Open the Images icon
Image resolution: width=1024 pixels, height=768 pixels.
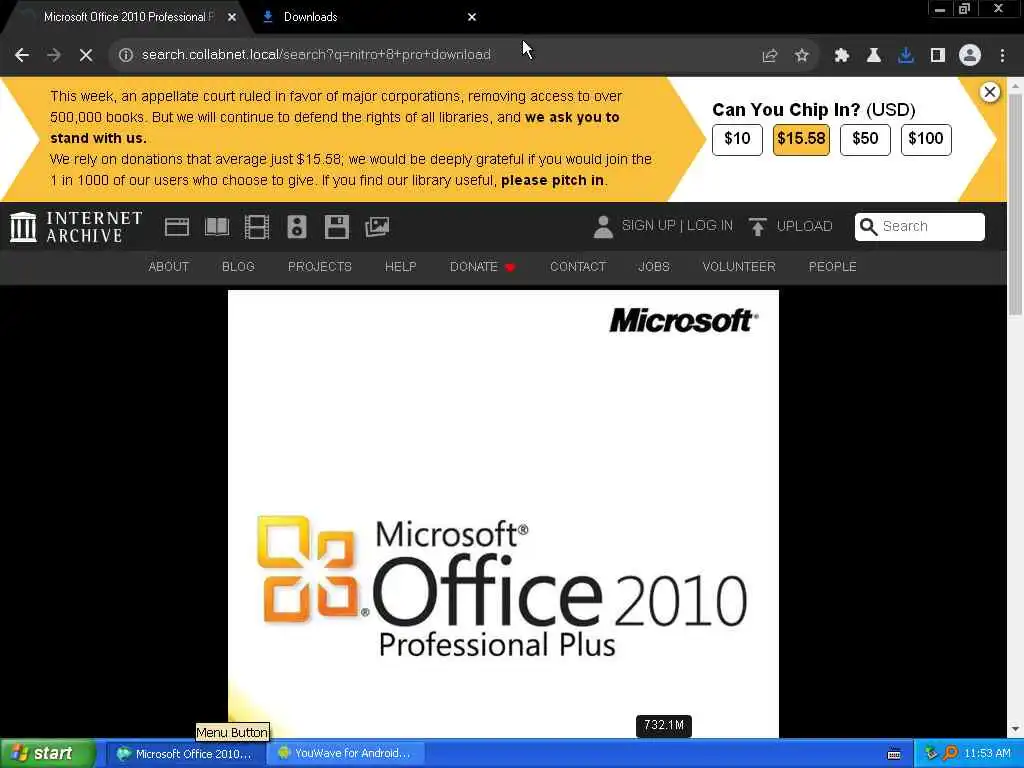point(377,227)
